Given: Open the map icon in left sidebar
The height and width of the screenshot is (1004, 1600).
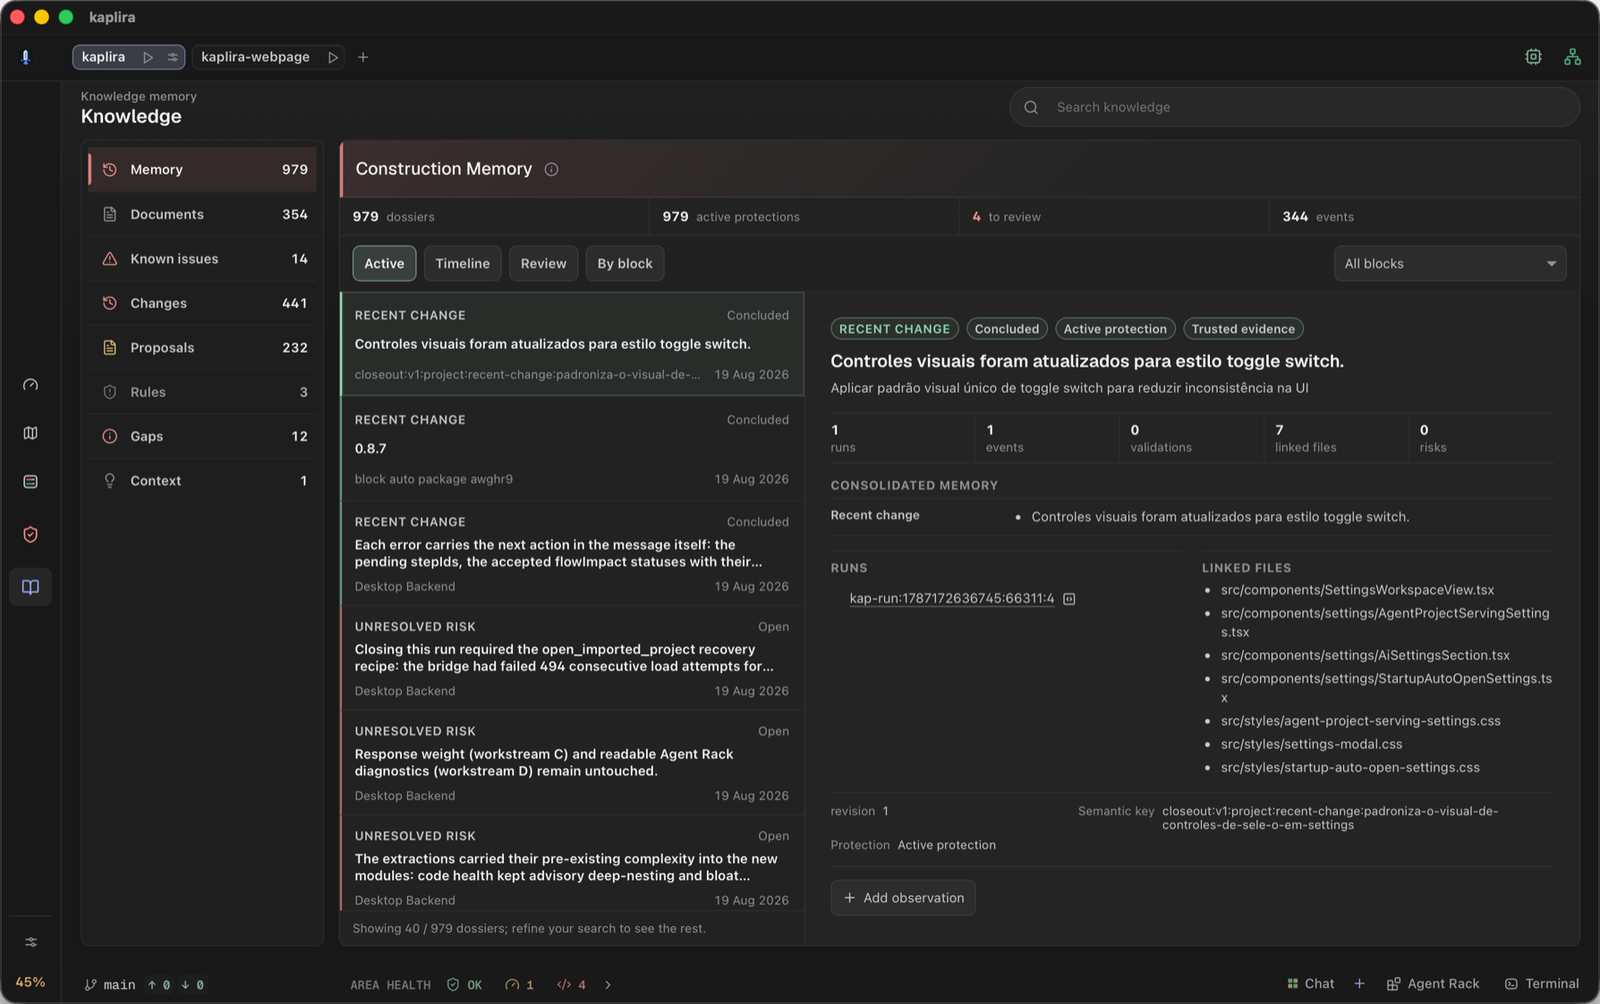Looking at the screenshot, I should 31,433.
